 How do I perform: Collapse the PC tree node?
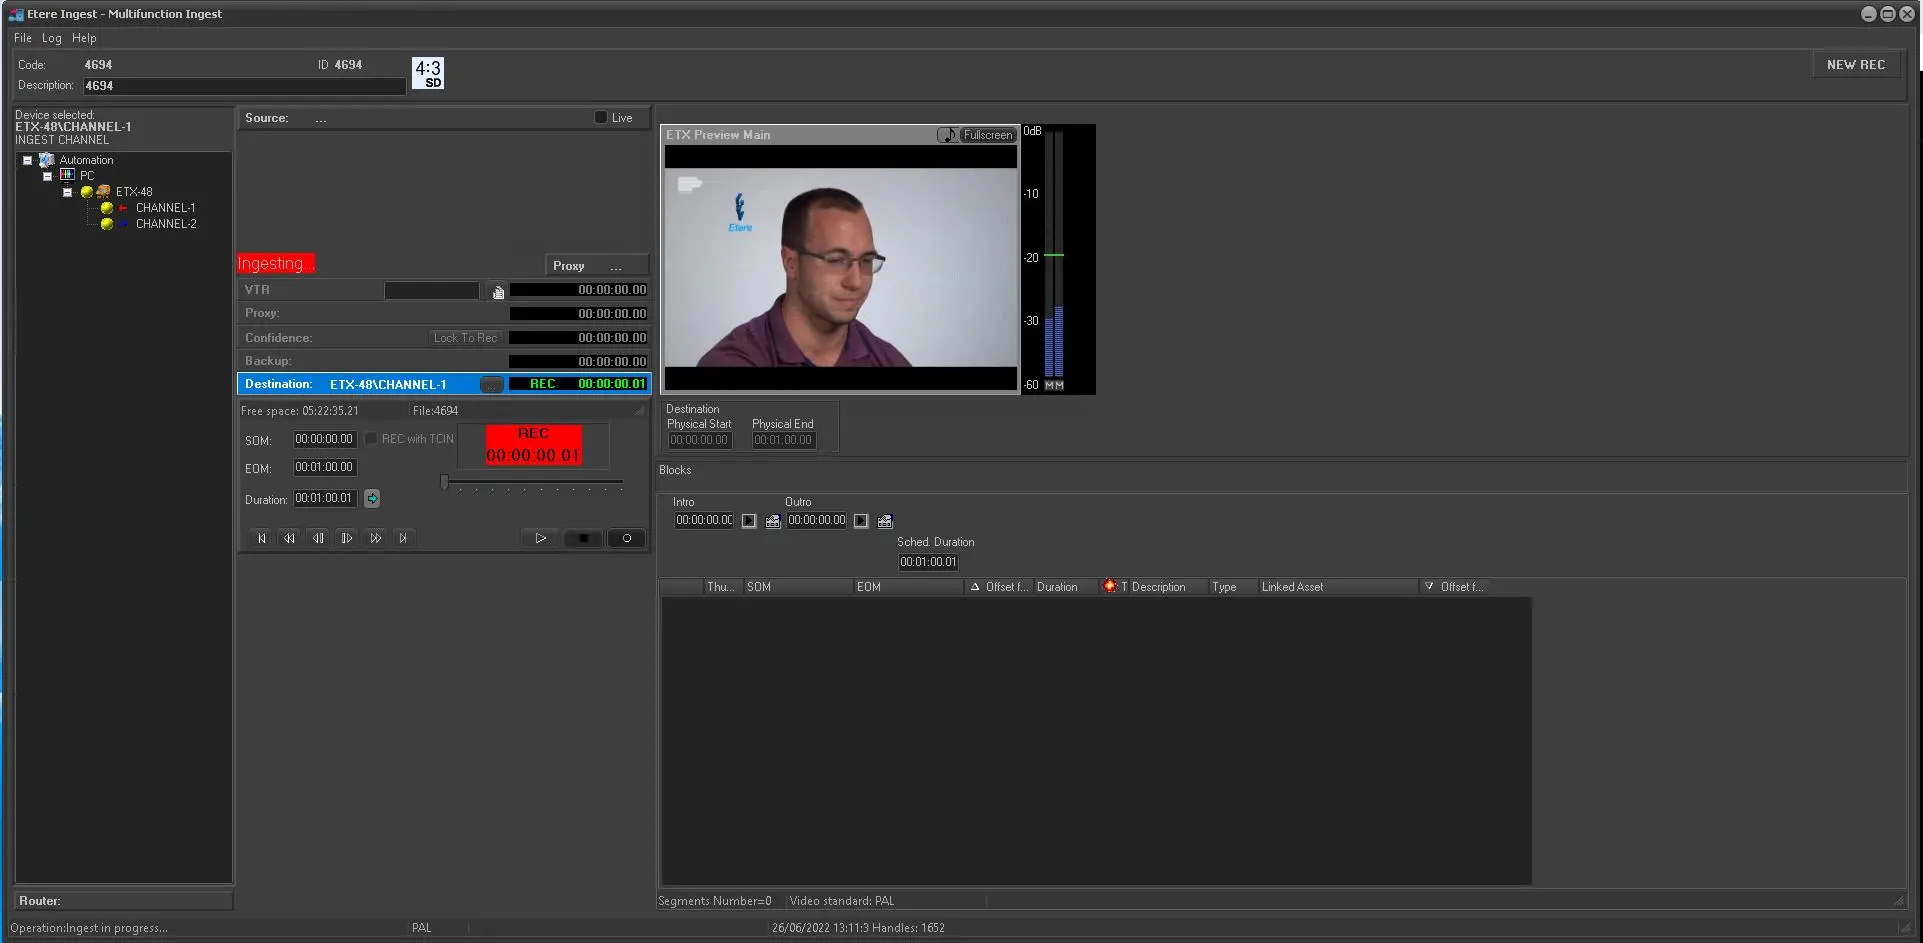pos(47,176)
